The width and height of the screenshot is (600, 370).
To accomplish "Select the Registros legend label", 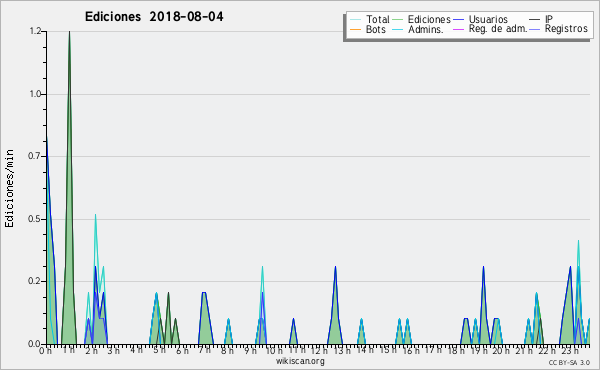I will click(x=566, y=29).
